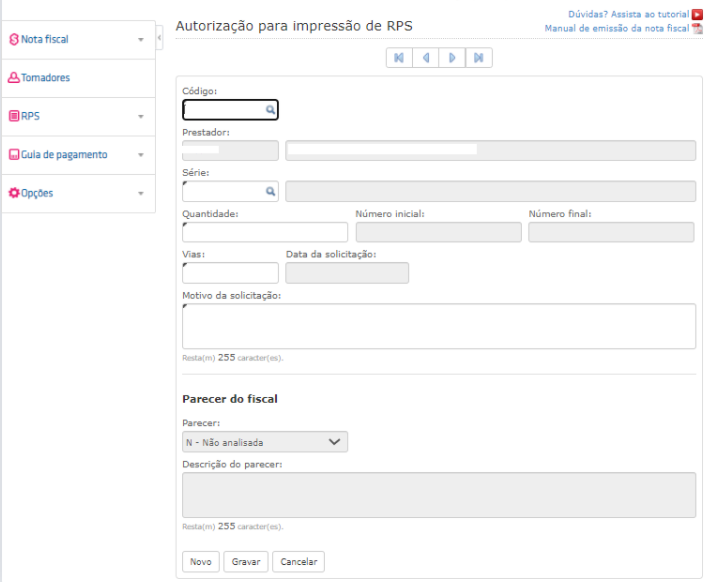The image size is (715, 582).
Task: Go to the next record arrow
Action: (452, 58)
